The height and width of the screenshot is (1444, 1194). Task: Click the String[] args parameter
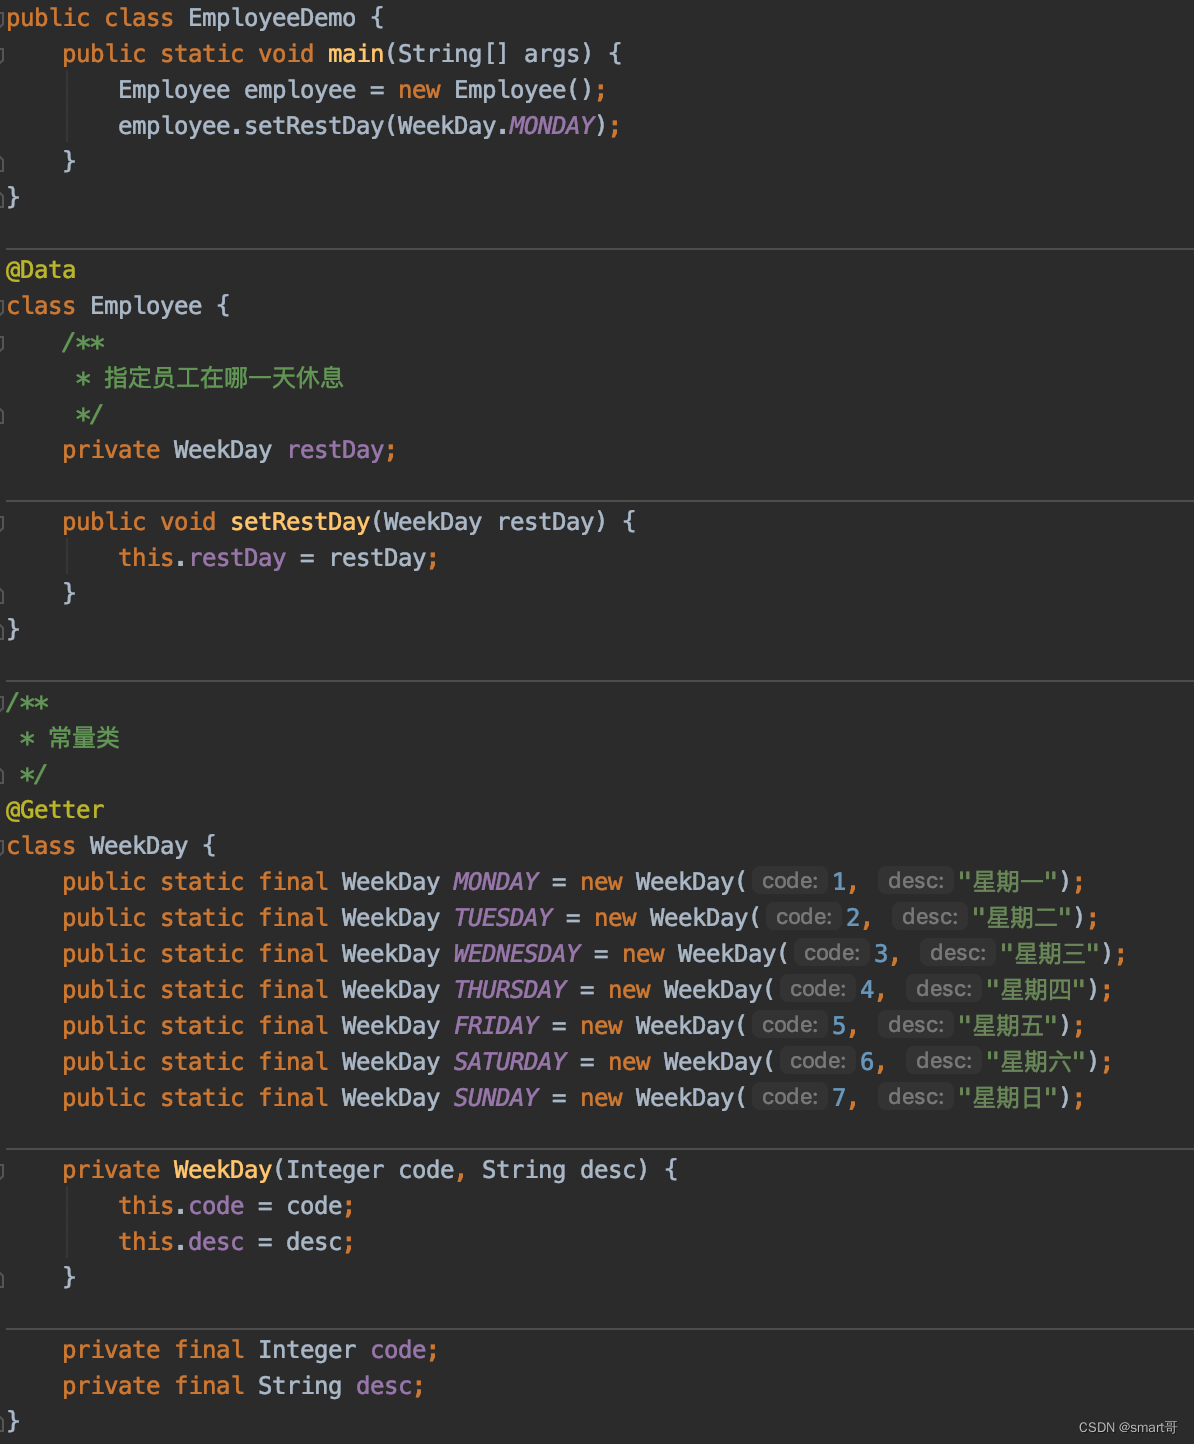[488, 54]
